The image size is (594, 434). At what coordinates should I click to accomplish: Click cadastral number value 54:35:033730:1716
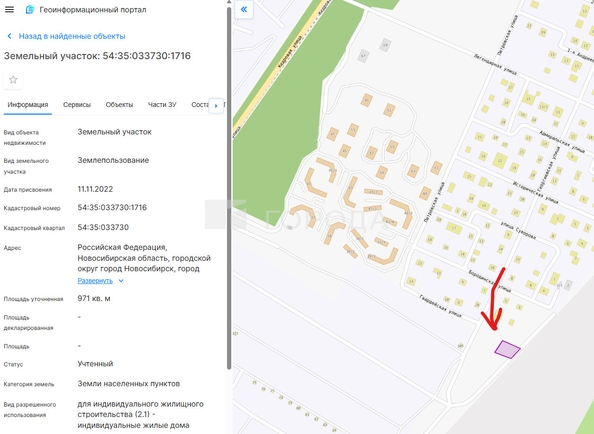tap(112, 208)
